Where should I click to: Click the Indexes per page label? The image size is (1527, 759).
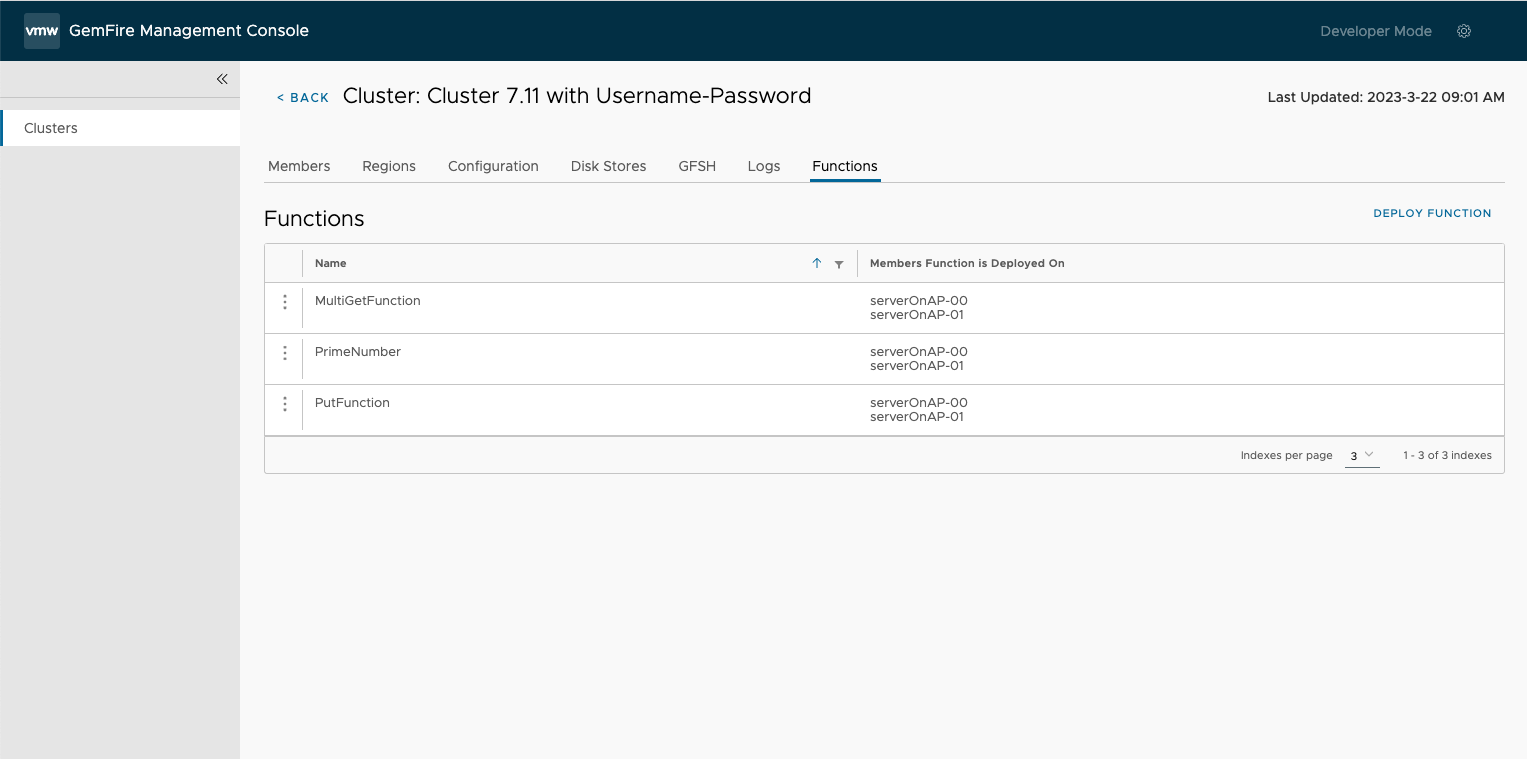point(1287,455)
